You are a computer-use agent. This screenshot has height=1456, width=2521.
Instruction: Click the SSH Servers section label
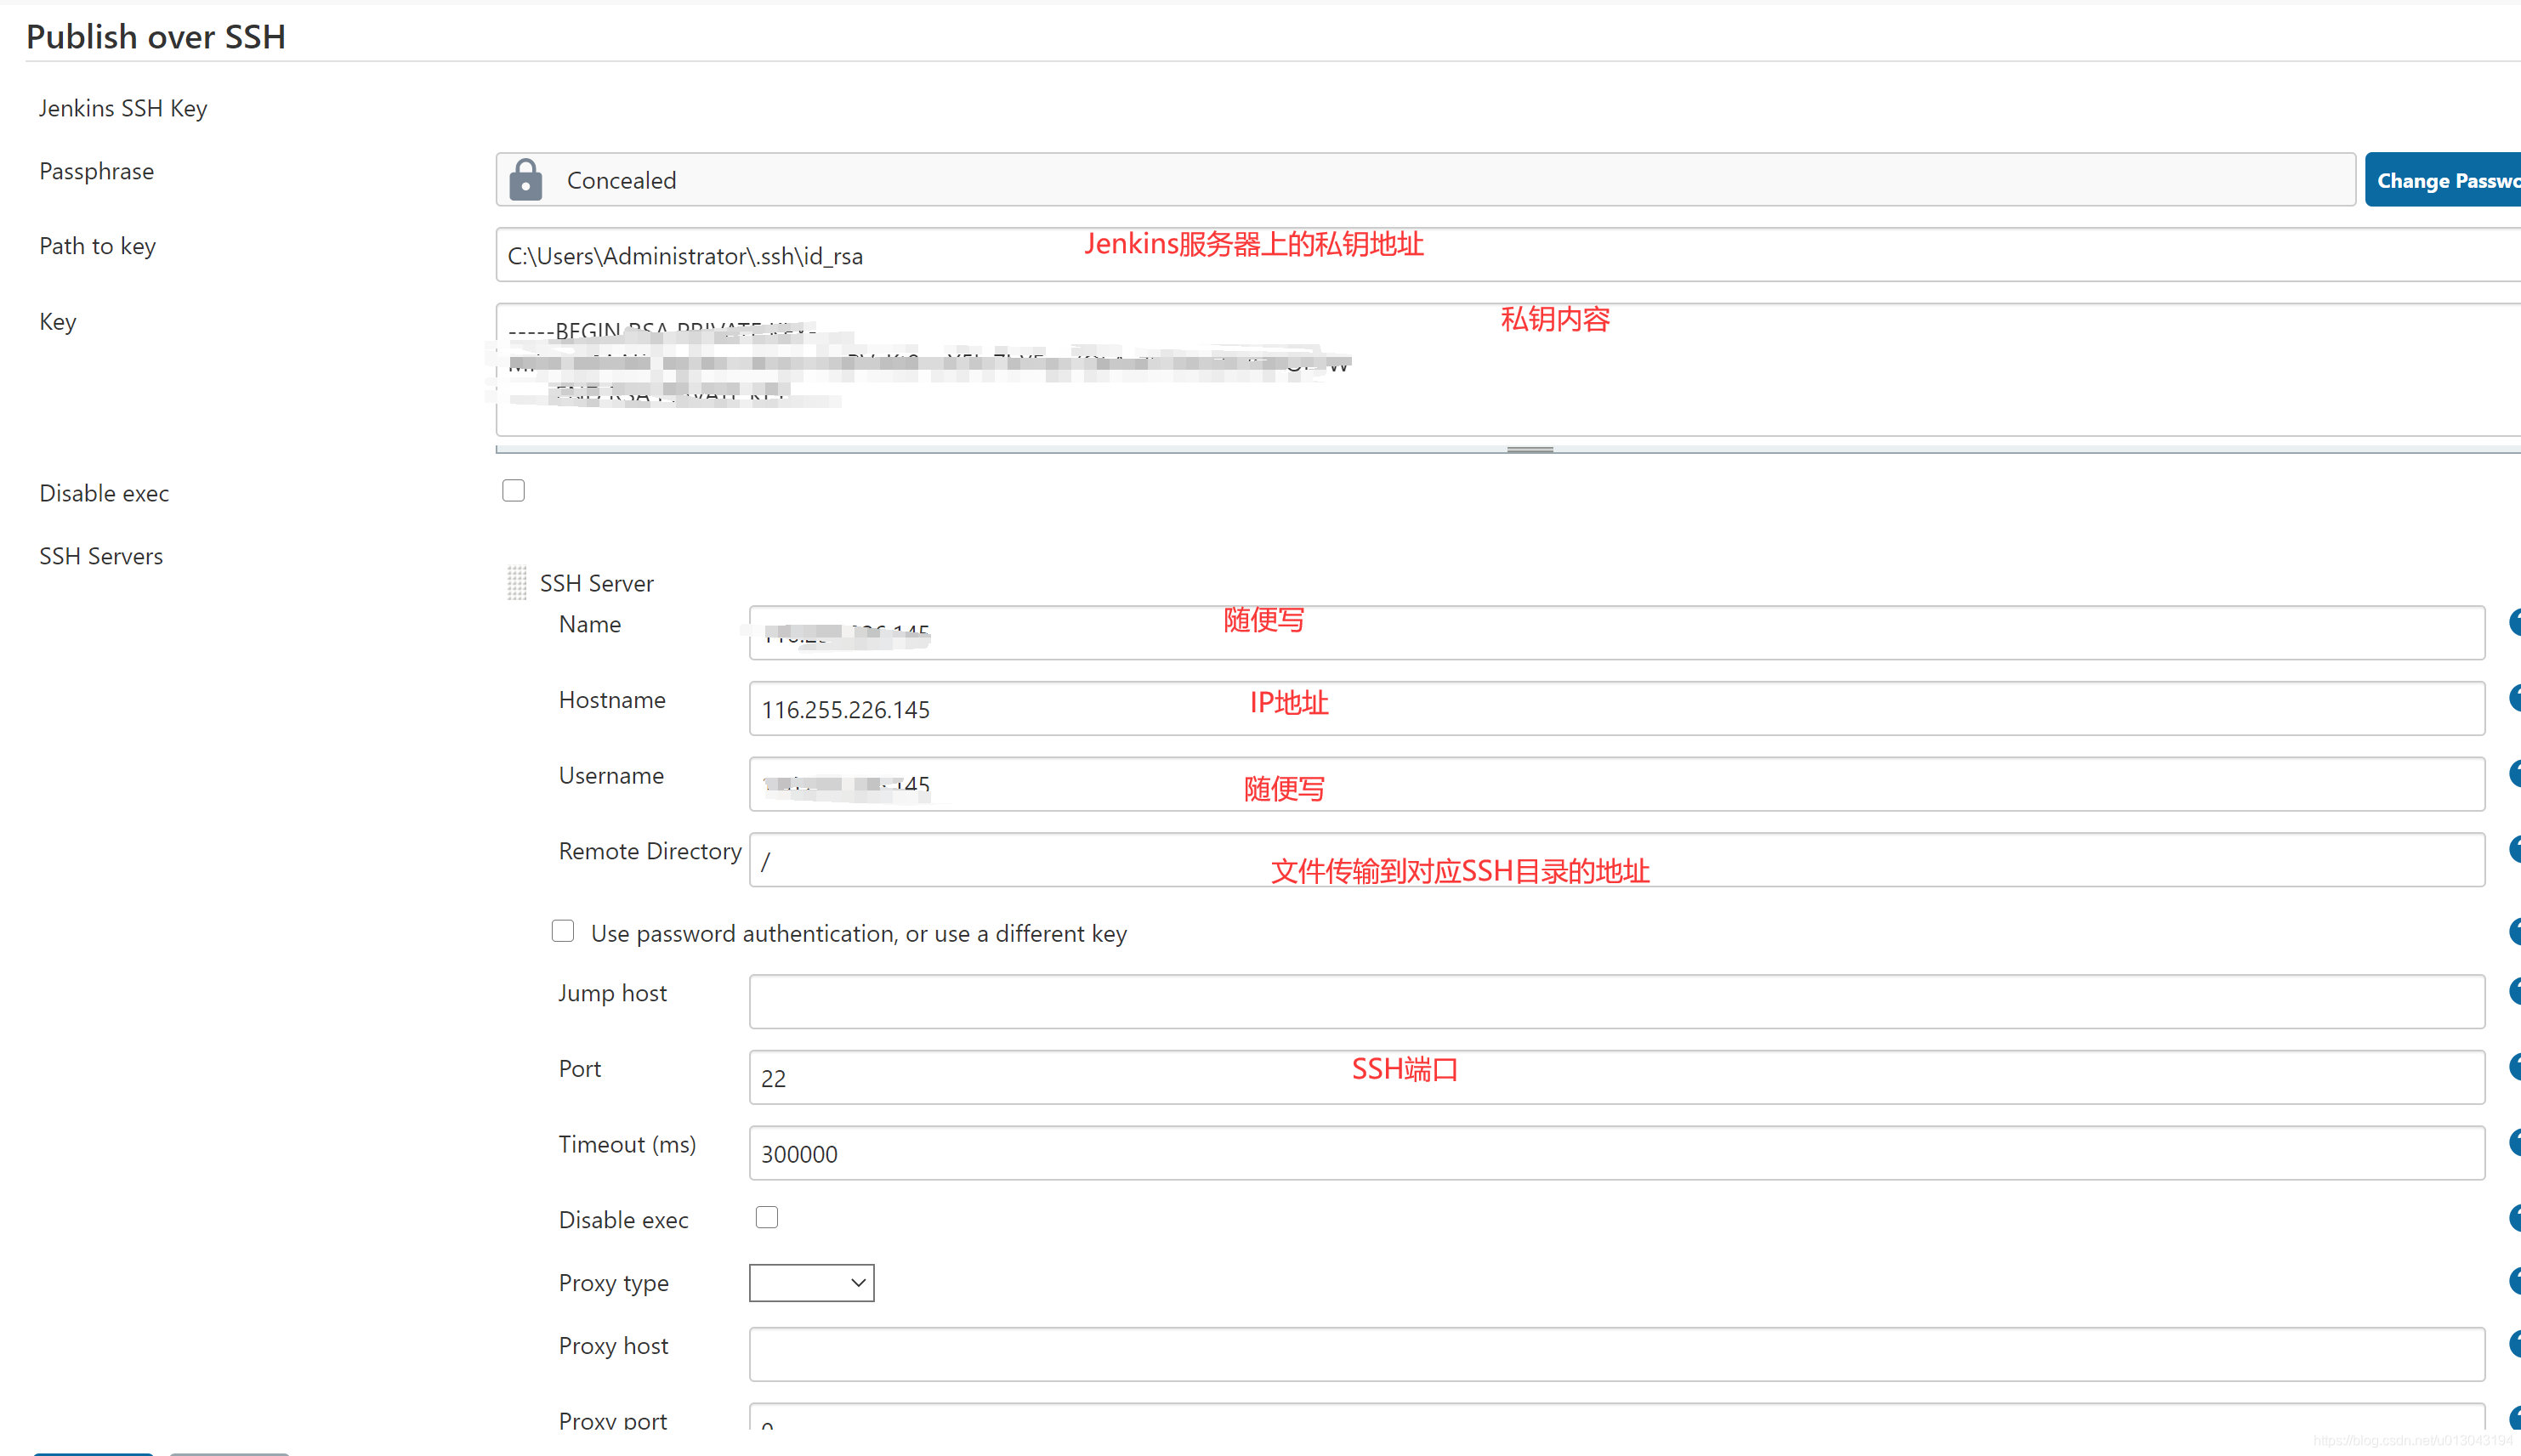coord(101,556)
